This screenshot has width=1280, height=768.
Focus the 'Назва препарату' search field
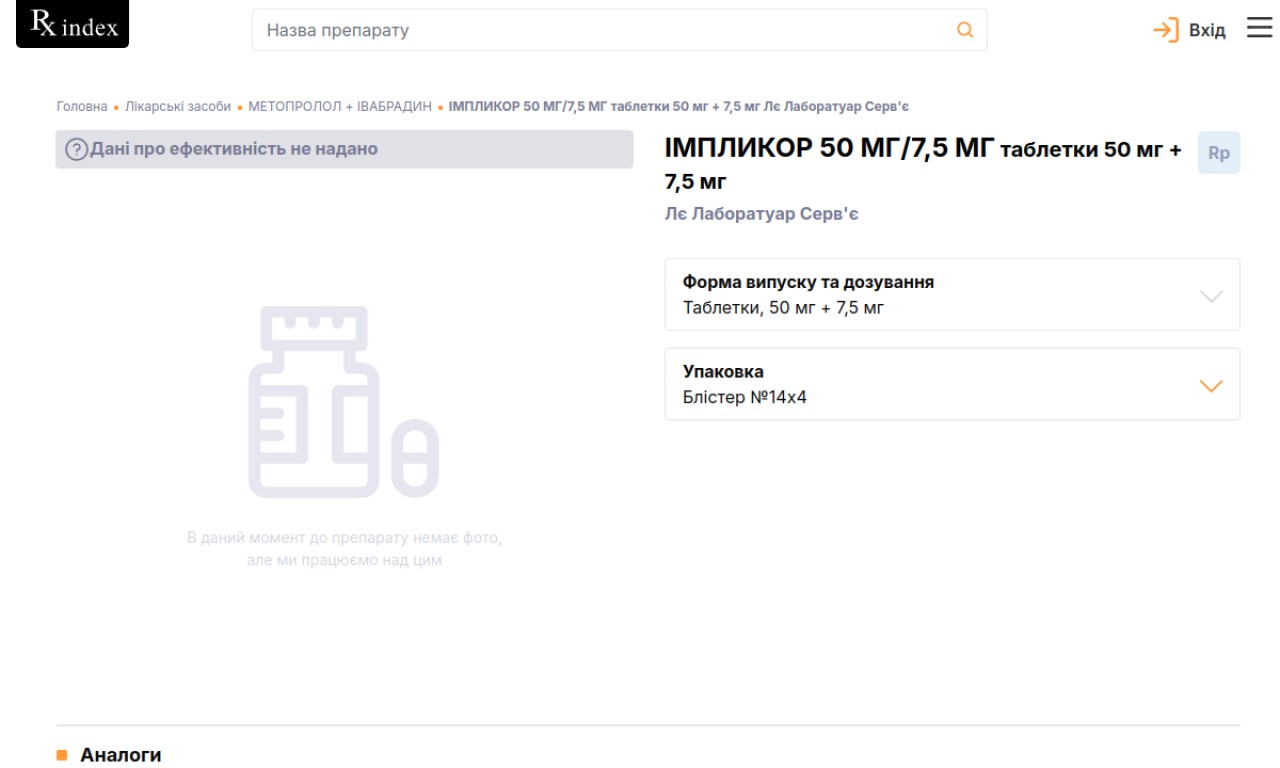(x=619, y=30)
